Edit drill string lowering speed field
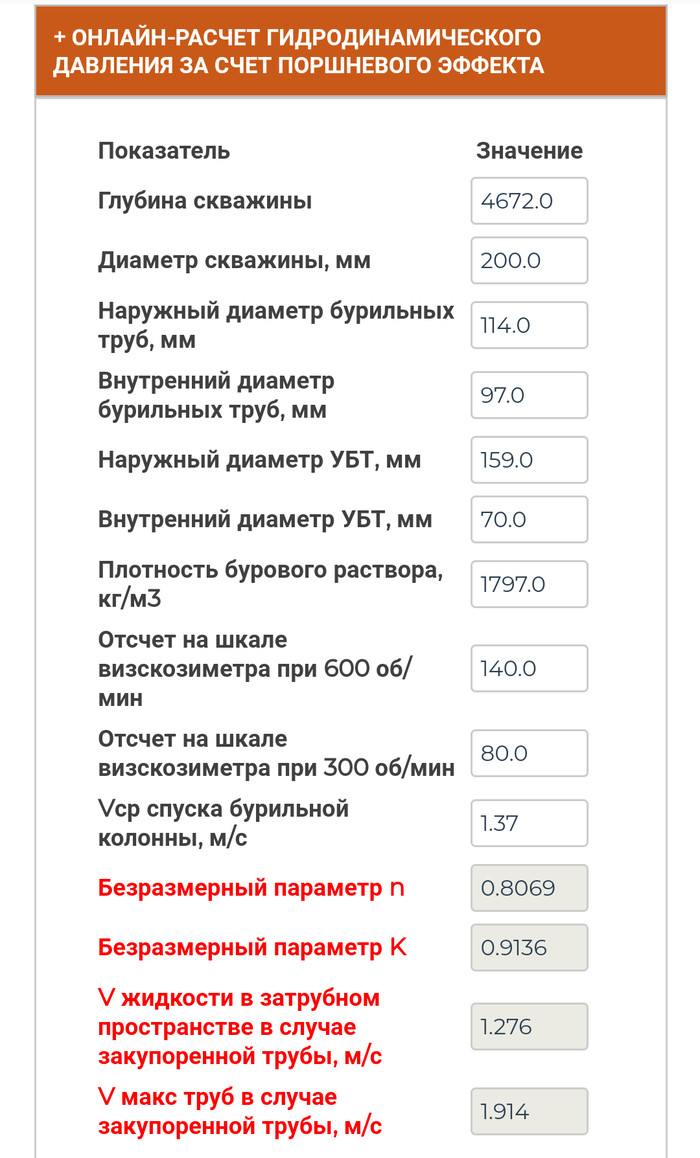Image resolution: width=700 pixels, height=1158 pixels. (x=529, y=823)
